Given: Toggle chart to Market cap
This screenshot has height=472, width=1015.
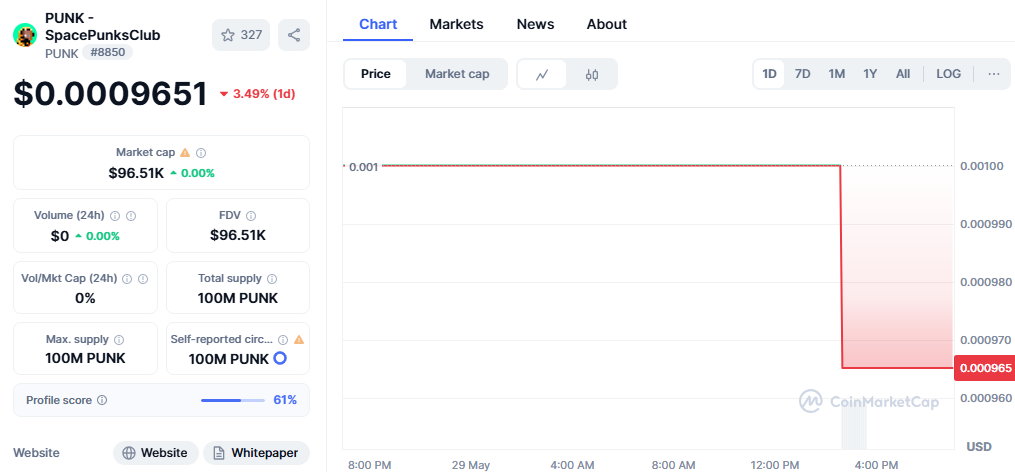Looking at the screenshot, I should (x=457, y=74).
